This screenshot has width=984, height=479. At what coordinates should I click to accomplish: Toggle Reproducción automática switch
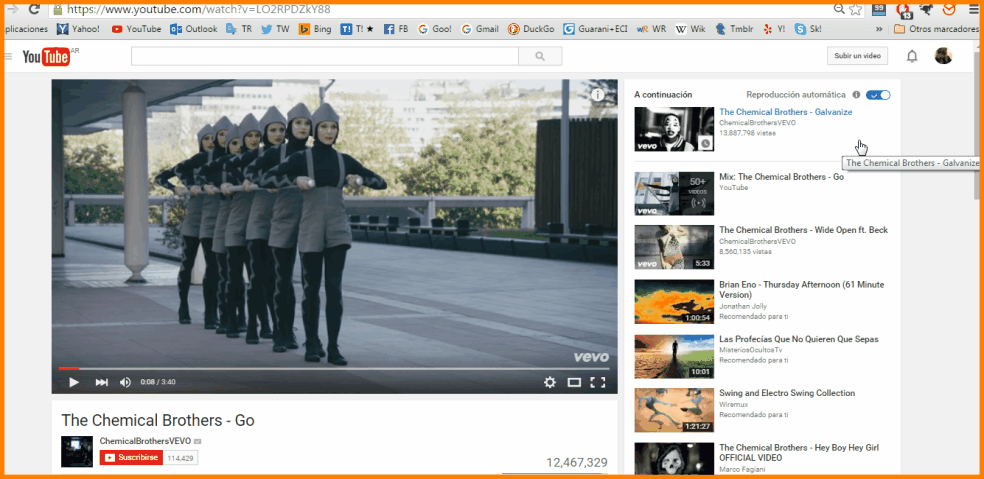878,95
